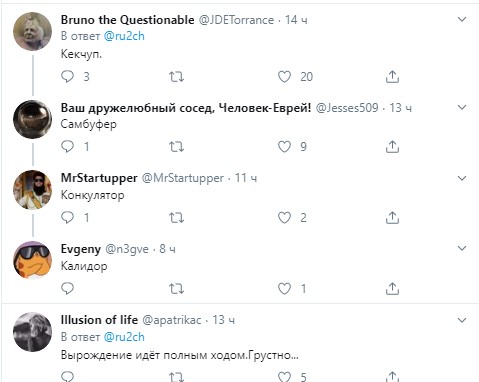Viewport: 479px width, 382px height.
Task: Reply to Evgeny's Калидор tweet
Action: coord(68,288)
